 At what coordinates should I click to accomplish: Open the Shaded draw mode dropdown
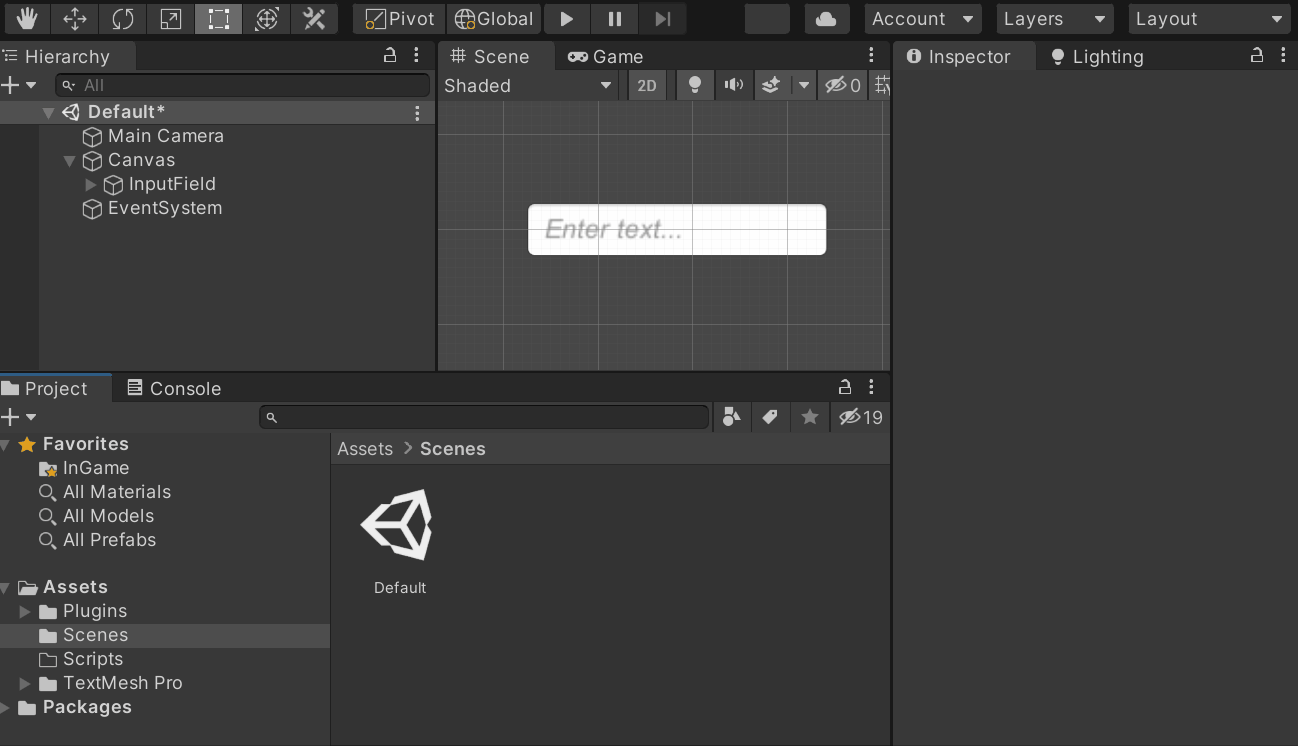click(x=527, y=86)
